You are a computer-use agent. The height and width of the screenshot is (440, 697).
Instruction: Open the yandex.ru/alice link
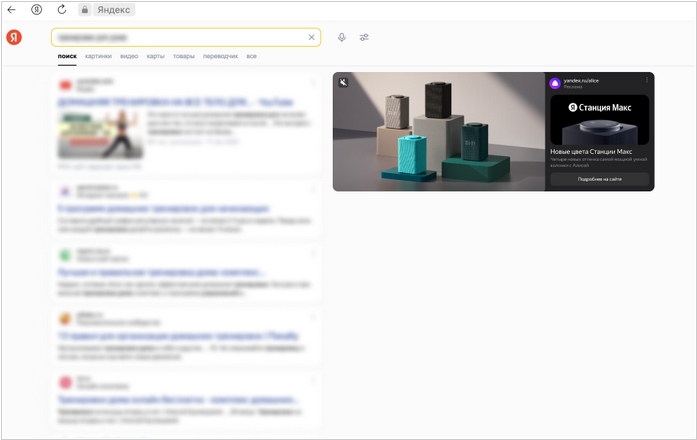tap(581, 81)
